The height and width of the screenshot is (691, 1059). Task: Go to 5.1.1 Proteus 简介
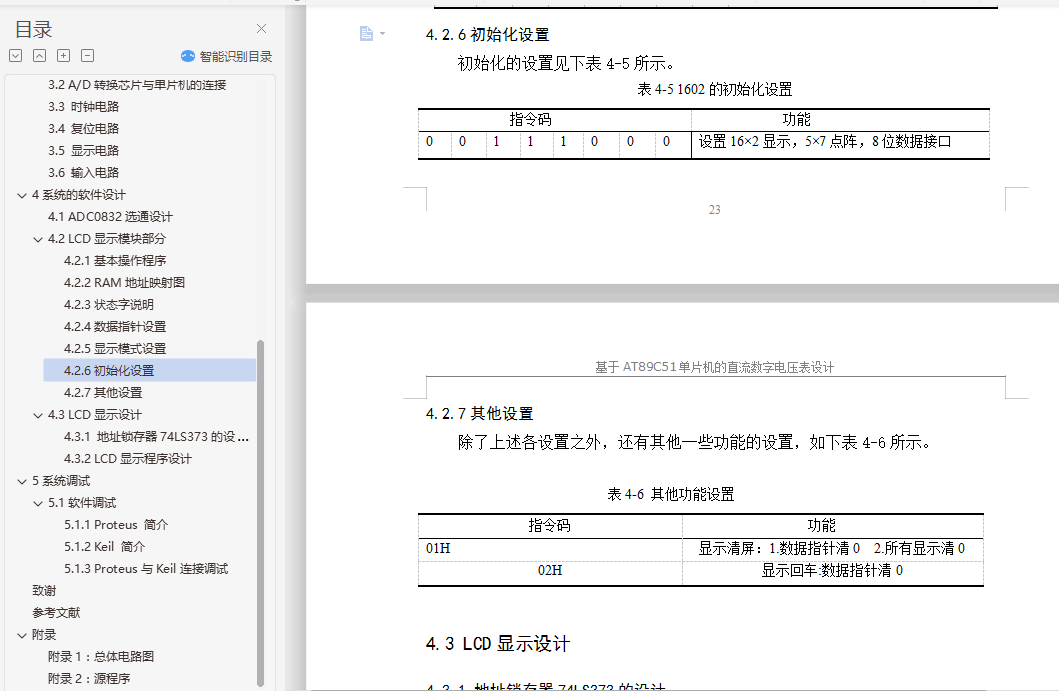coord(116,525)
